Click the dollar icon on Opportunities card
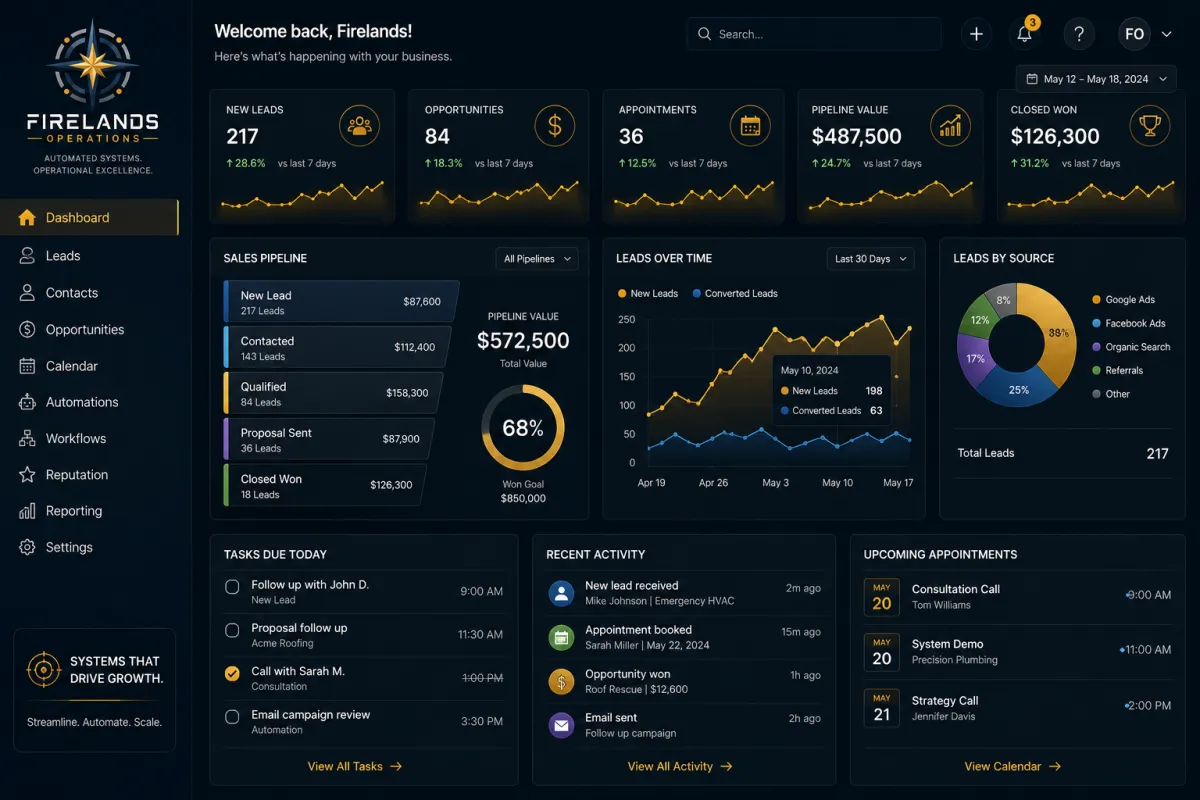The width and height of the screenshot is (1200, 800). coord(554,125)
